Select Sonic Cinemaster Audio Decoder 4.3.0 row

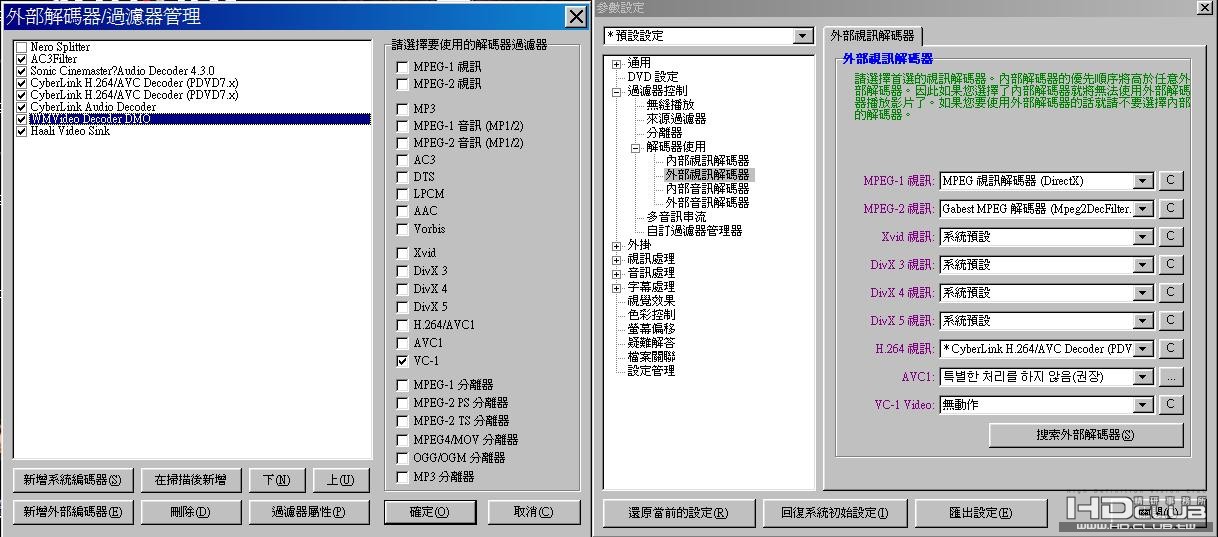point(121,71)
